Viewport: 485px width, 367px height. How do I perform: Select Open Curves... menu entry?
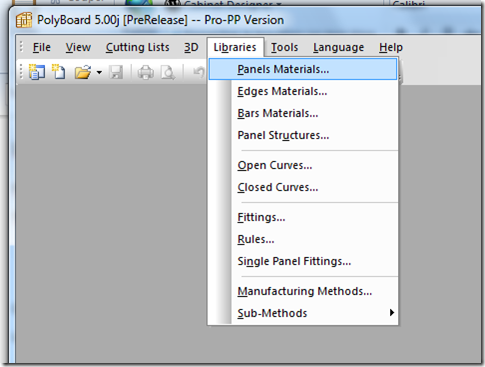[x=303, y=165]
